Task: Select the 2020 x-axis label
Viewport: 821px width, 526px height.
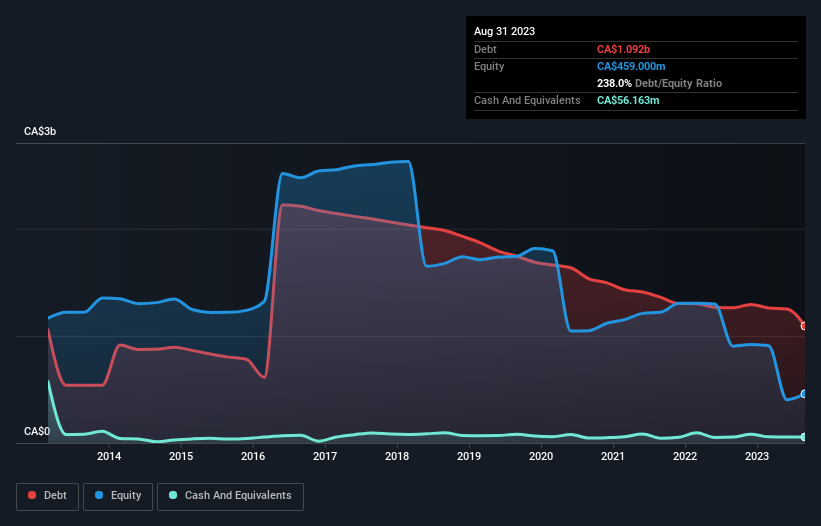Action: click(x=541, y=456)
